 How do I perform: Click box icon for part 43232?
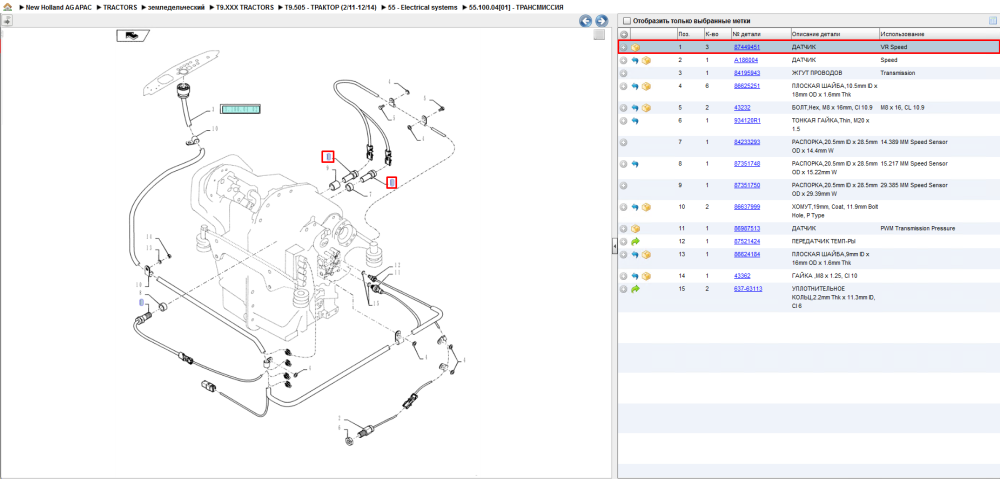click(x=646, y=107)
